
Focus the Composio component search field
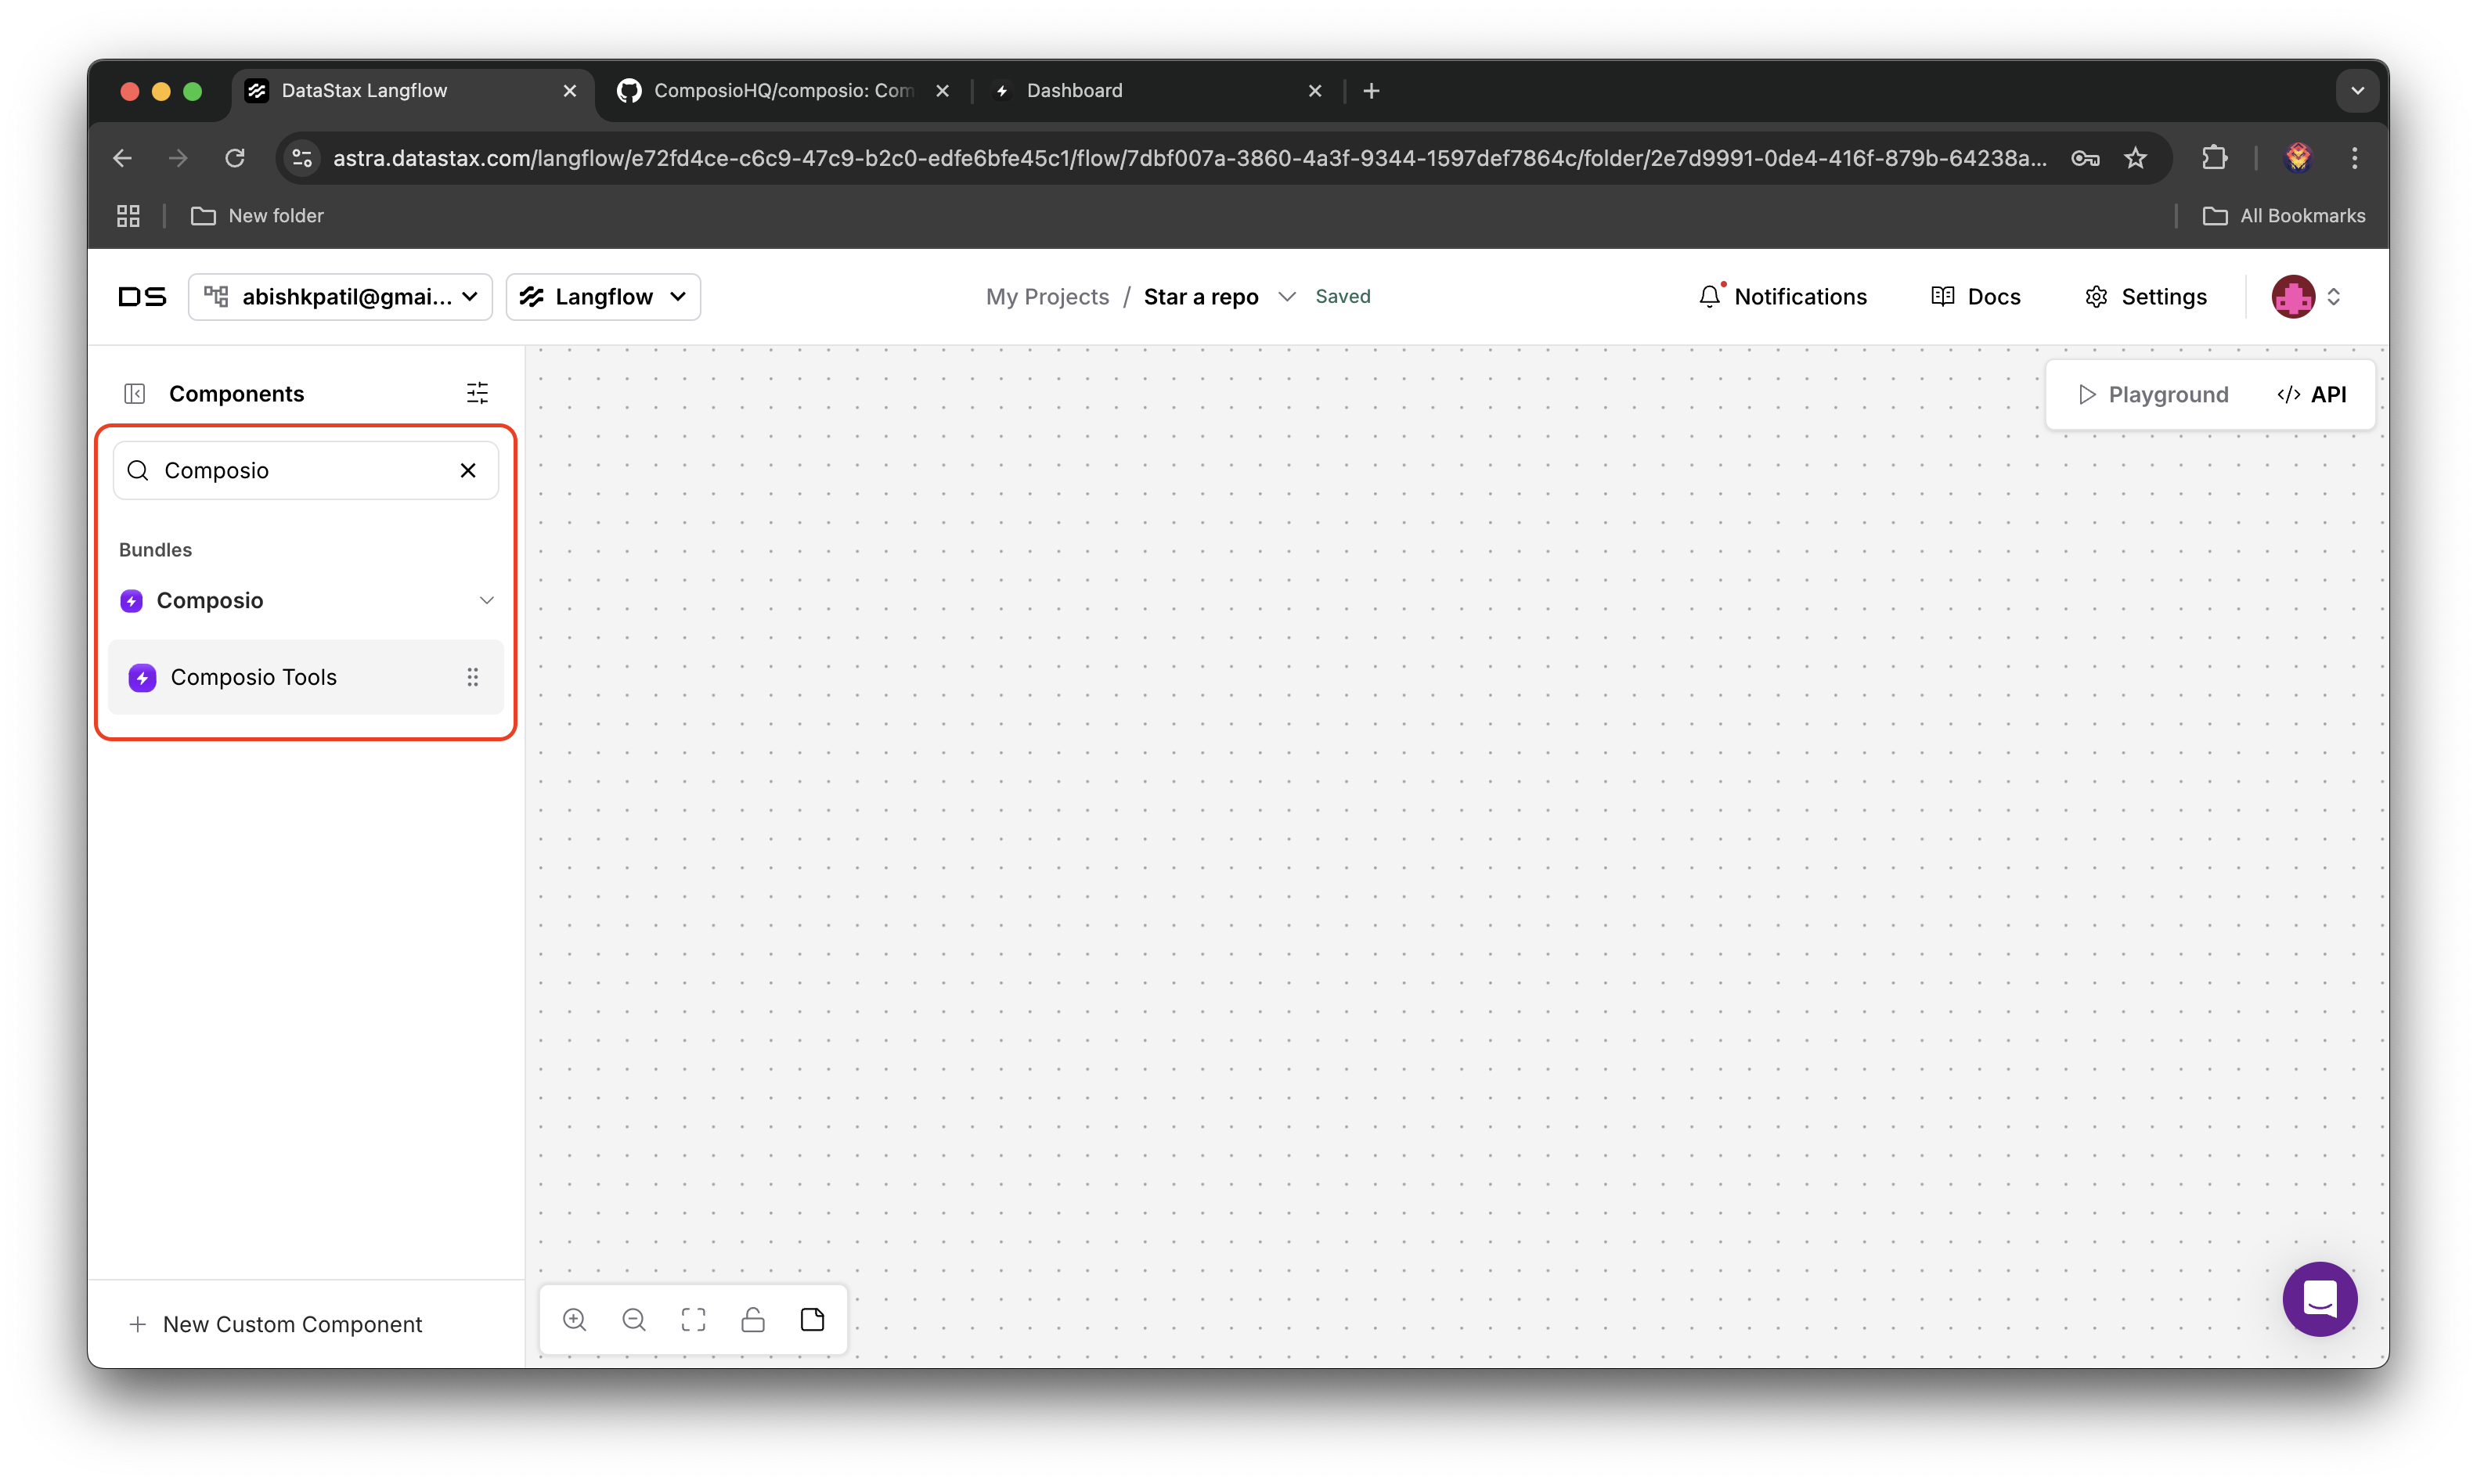pyautogui.click(x=300, y=470)
